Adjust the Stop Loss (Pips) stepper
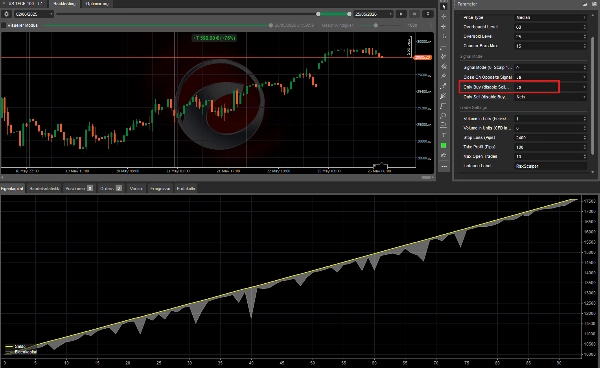This screenshot has height=368, width=600. point(584,138)
